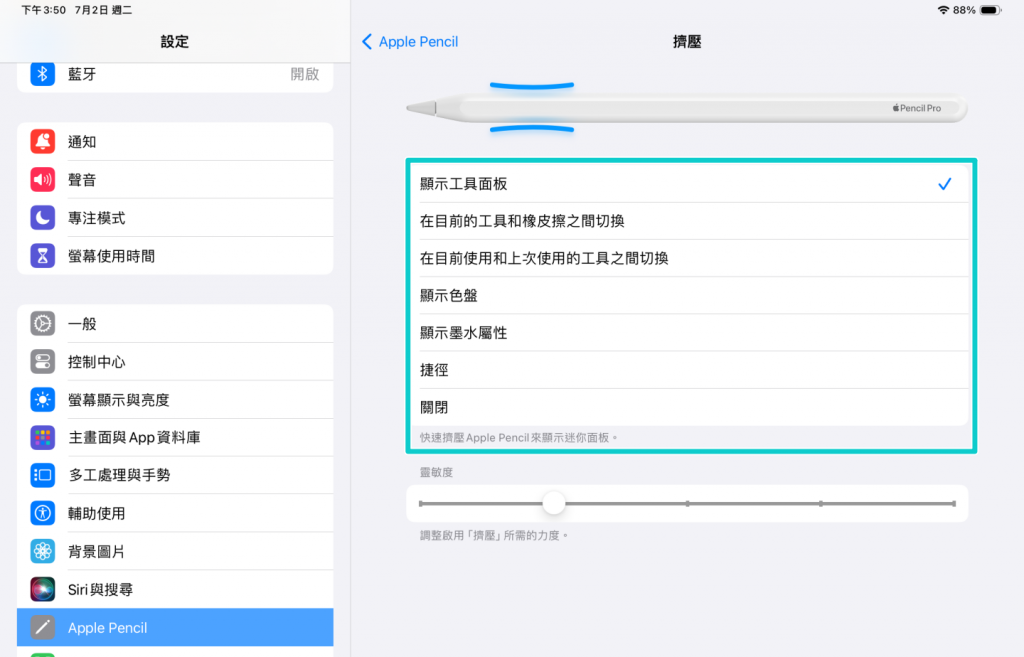Tap the sensitivity slider knob

[554, 503]
